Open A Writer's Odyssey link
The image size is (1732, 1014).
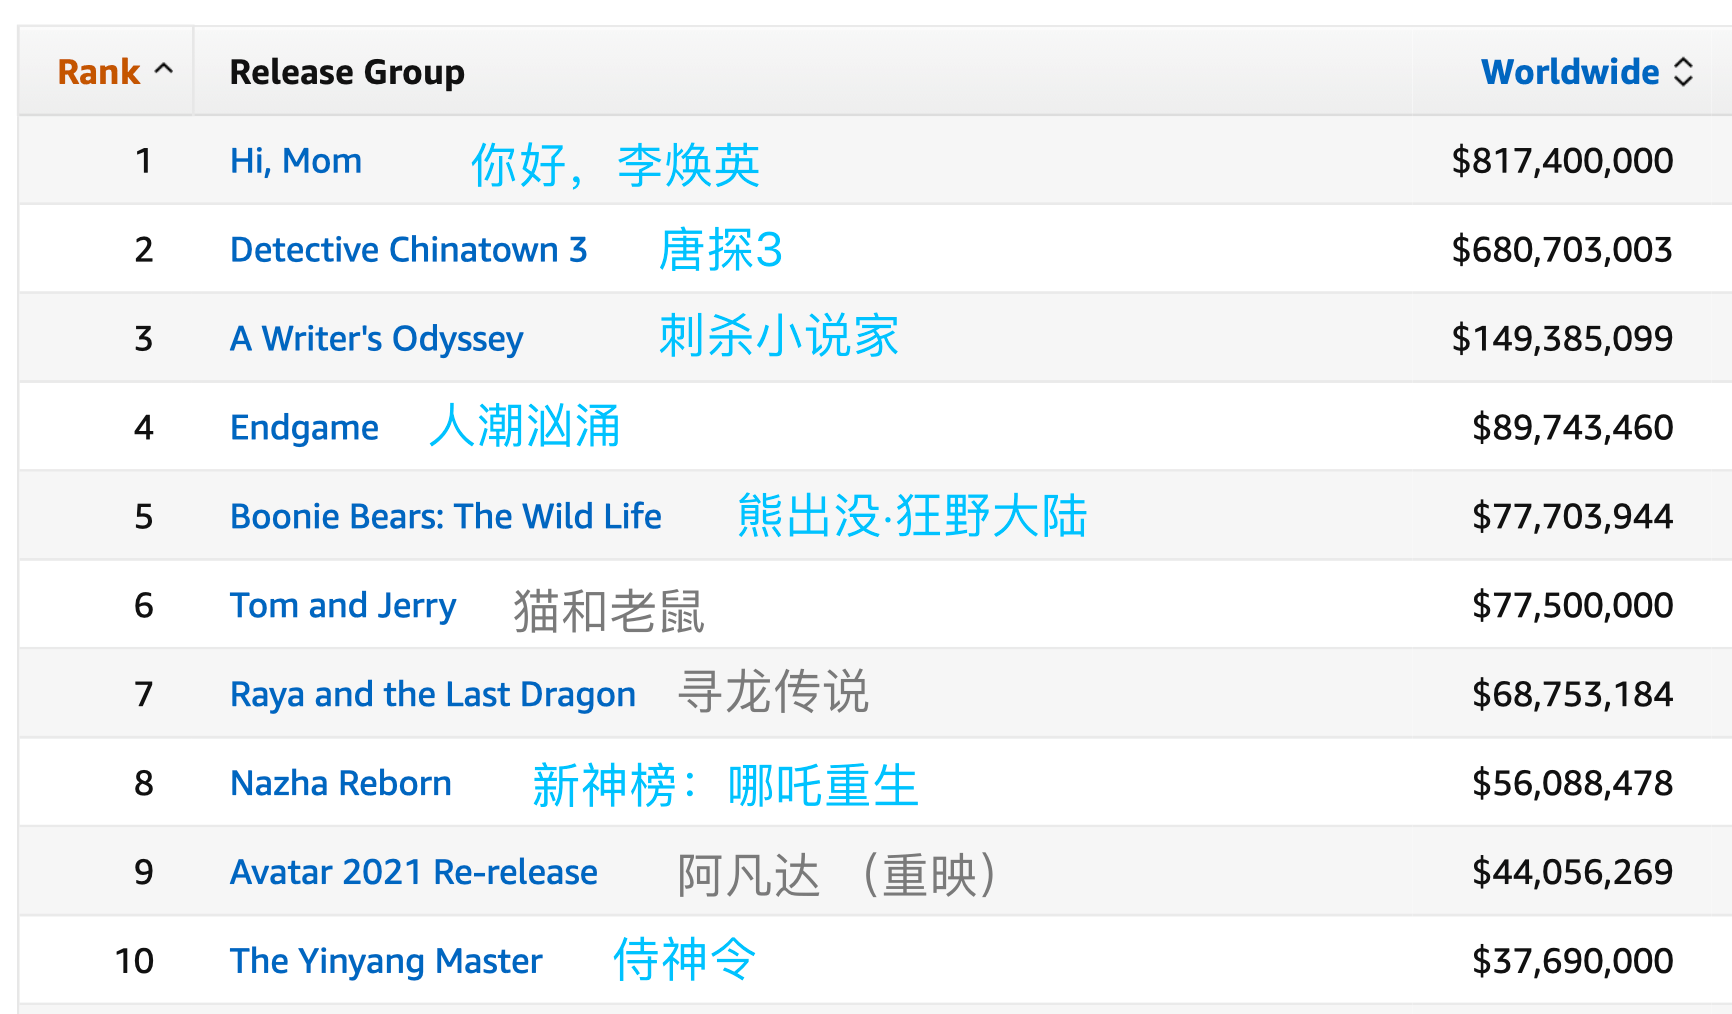coord(377,339)
